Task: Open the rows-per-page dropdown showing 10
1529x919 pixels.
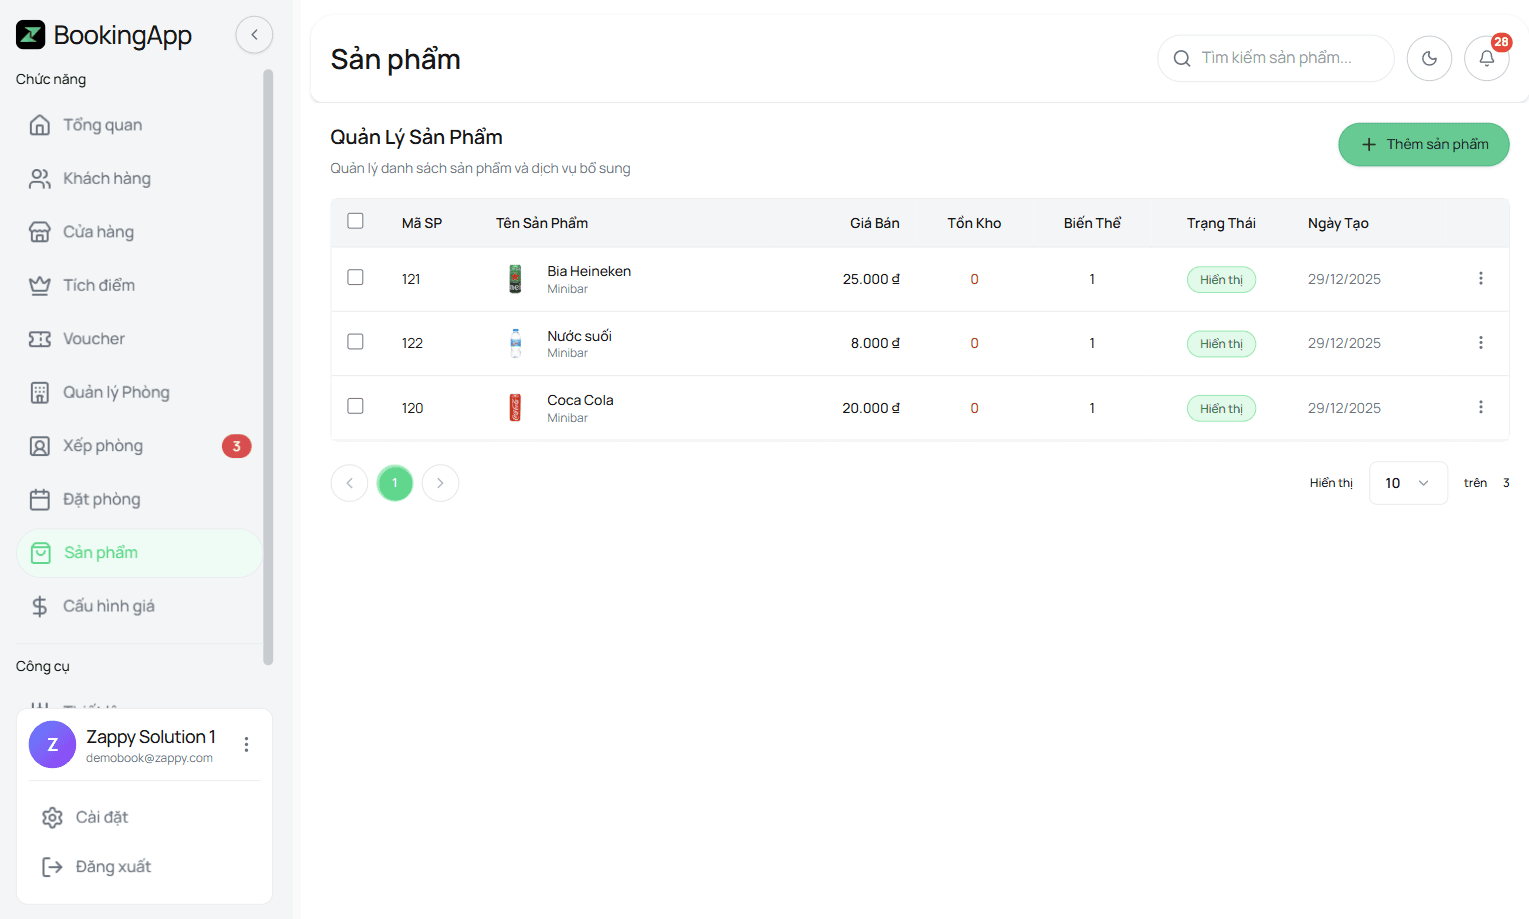Action: click(x=1407, y=483)
